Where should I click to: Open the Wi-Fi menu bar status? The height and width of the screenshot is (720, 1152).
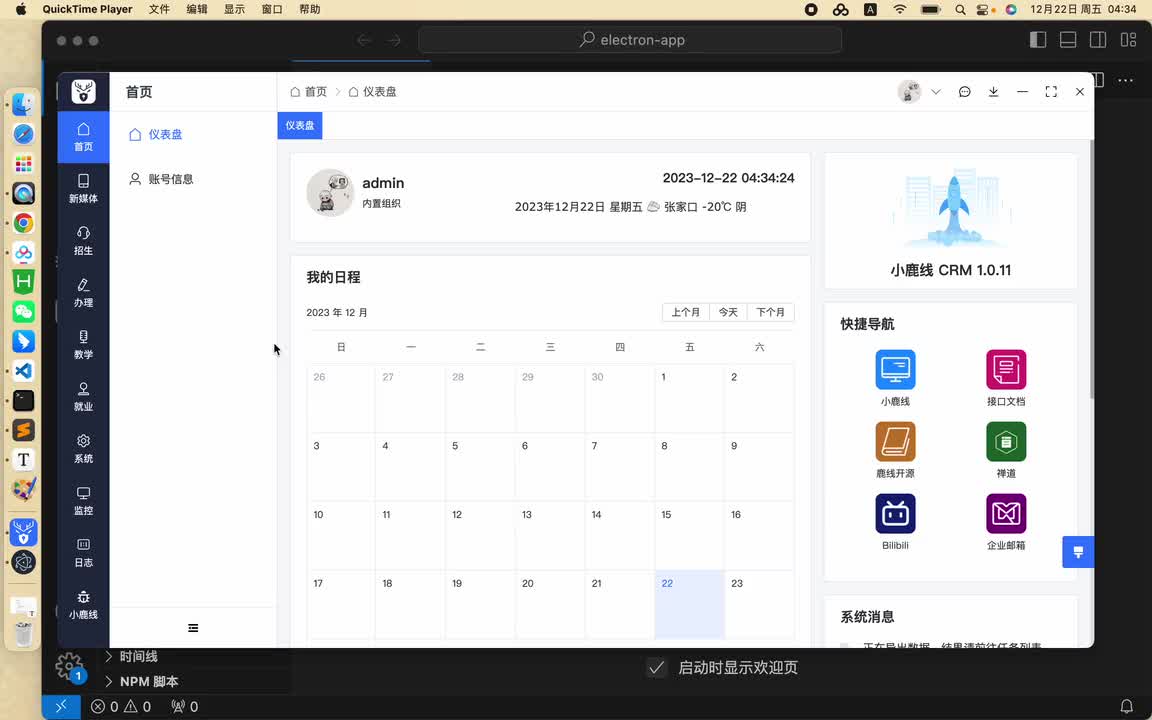(900, 10)
